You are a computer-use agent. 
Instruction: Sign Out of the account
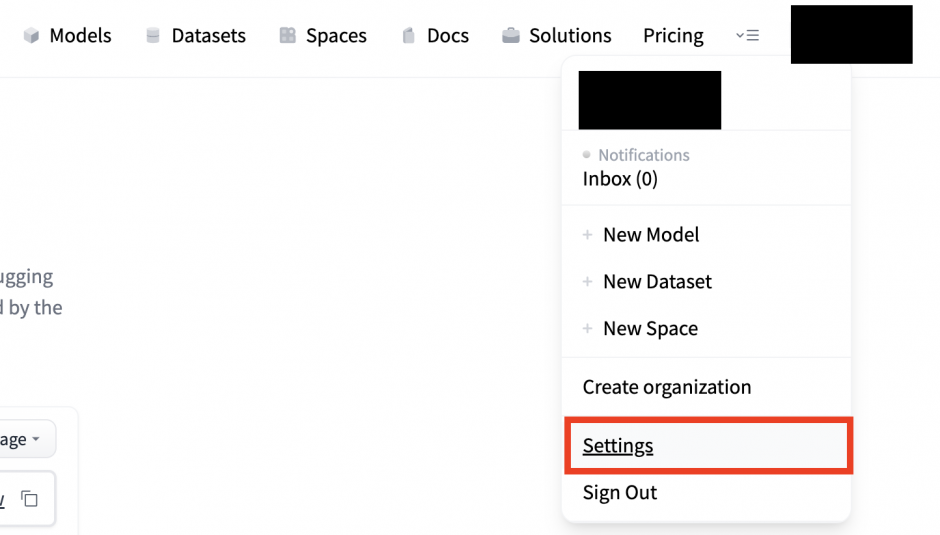pos(620,493)
